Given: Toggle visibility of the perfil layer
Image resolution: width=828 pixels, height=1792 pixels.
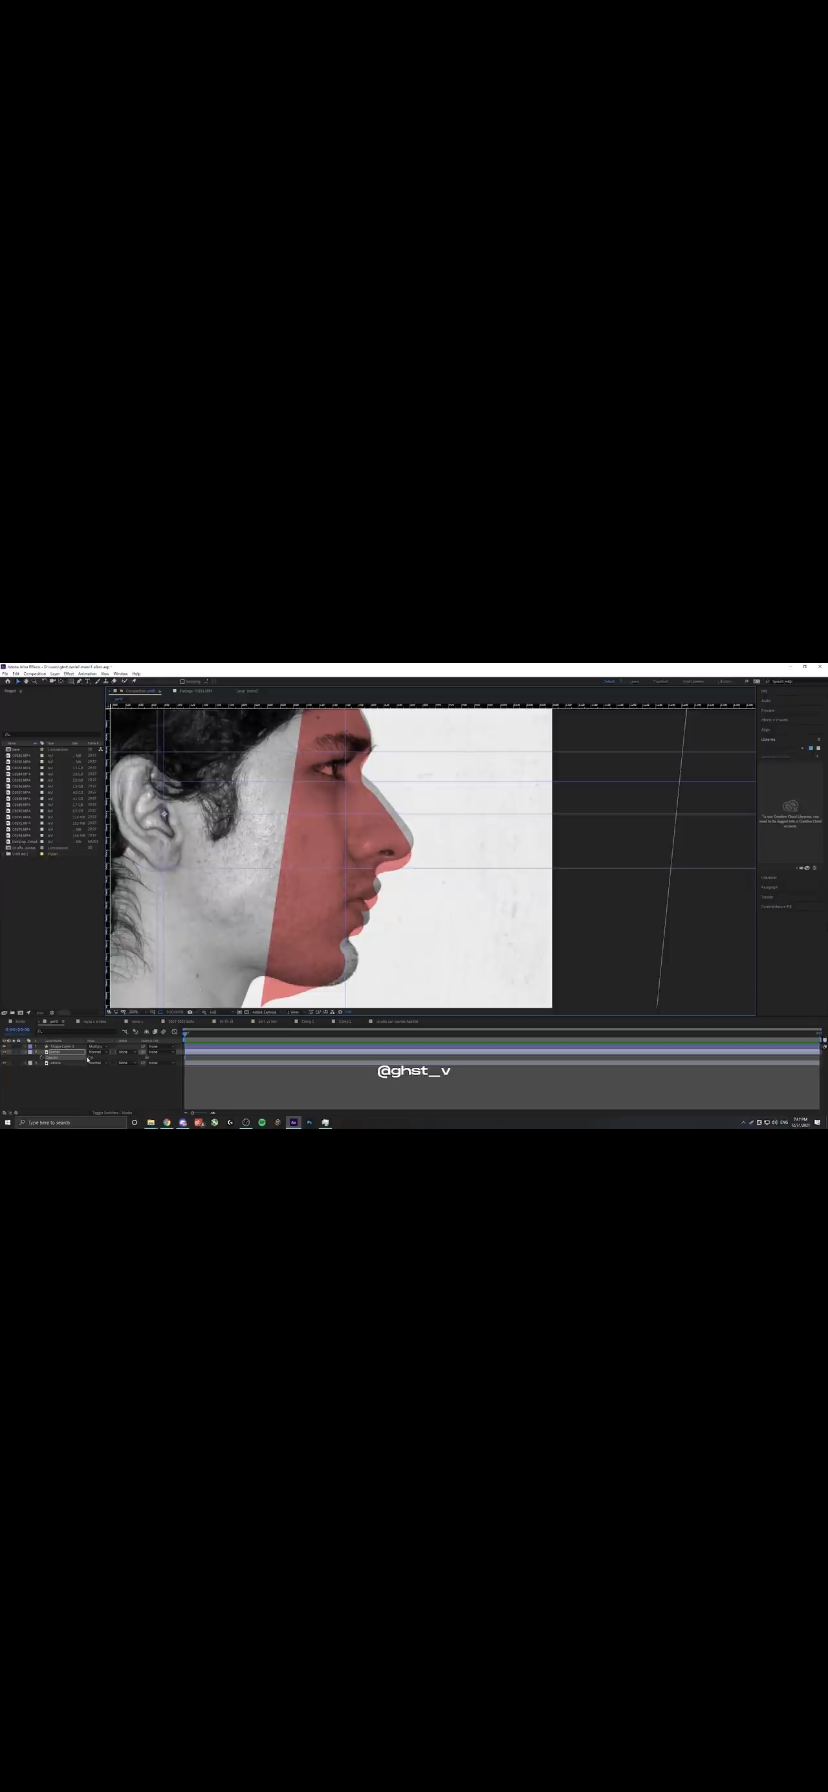Looking at the screenshot, I should pyautogui.click(x=4, y=1052).
